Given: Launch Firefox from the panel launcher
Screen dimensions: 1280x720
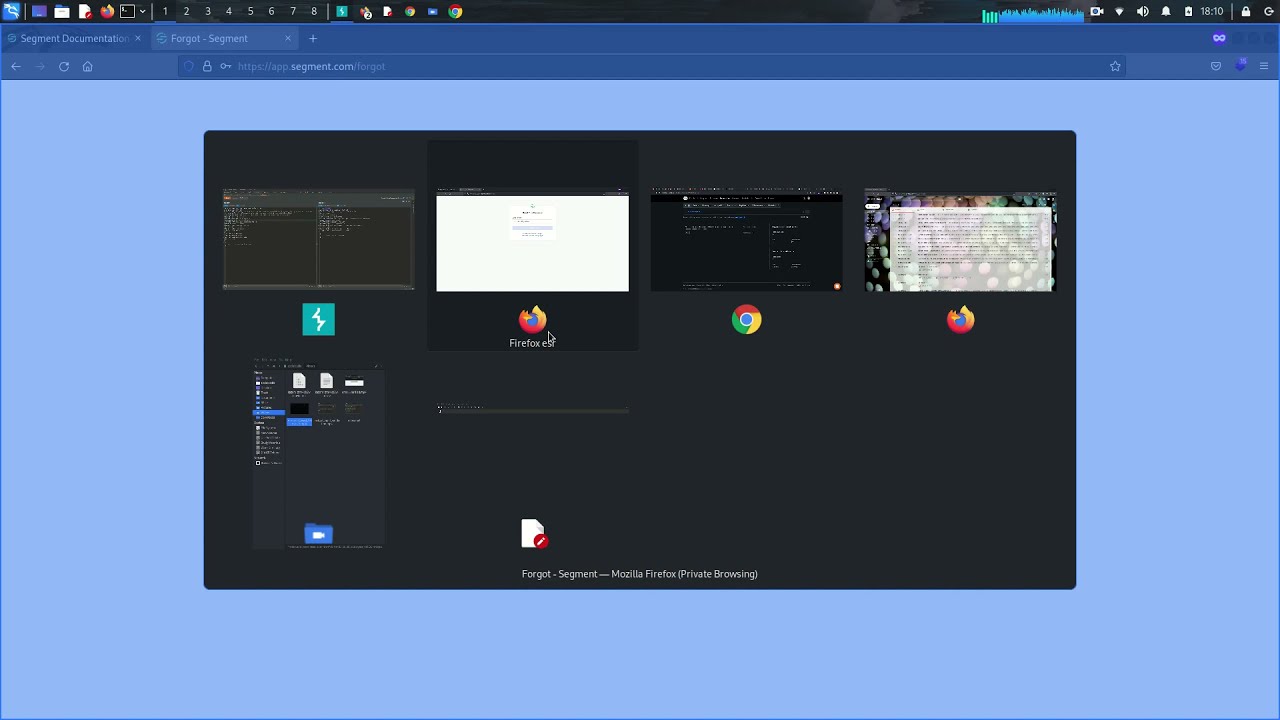Looking at the screenshot, I should 107,12.
